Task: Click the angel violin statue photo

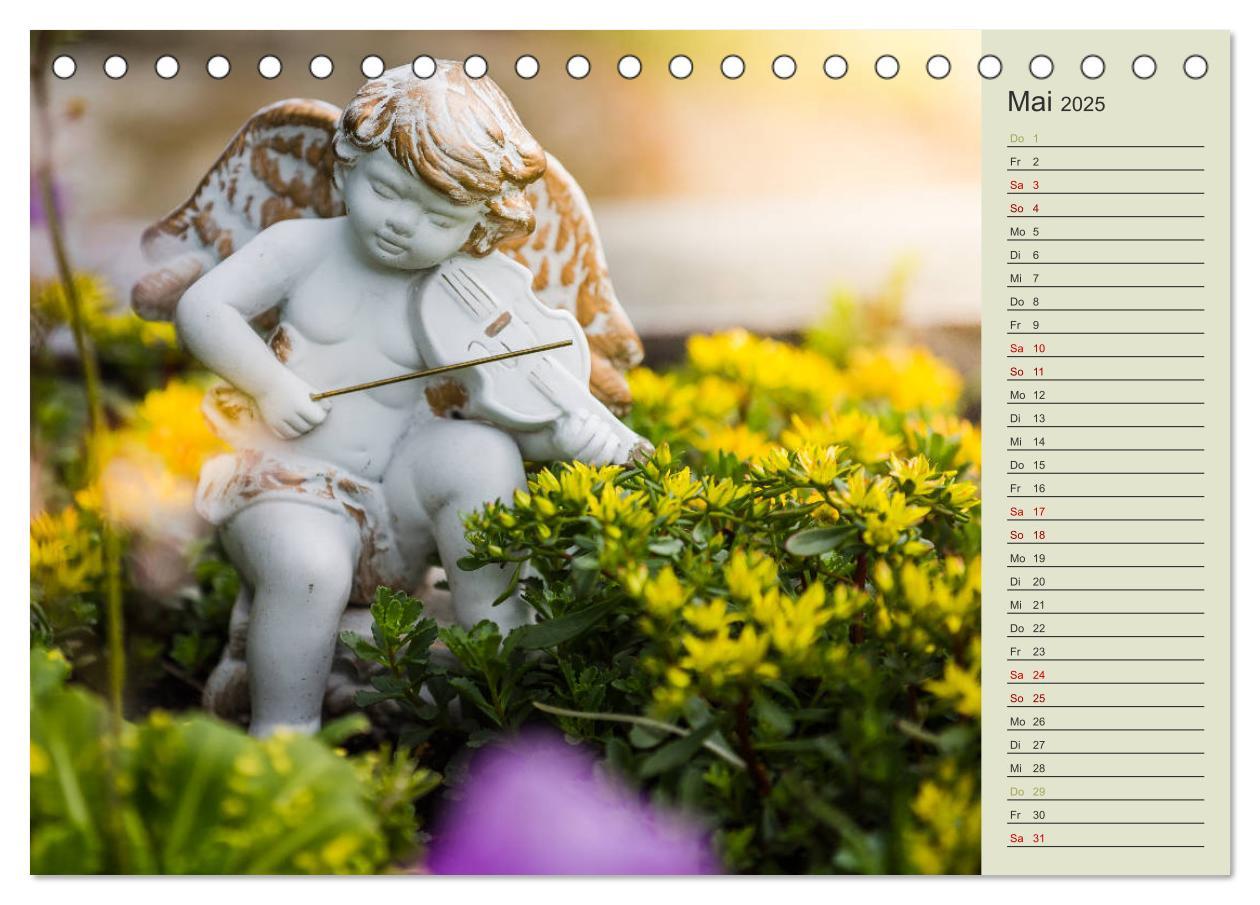Action: pos(505,452)
